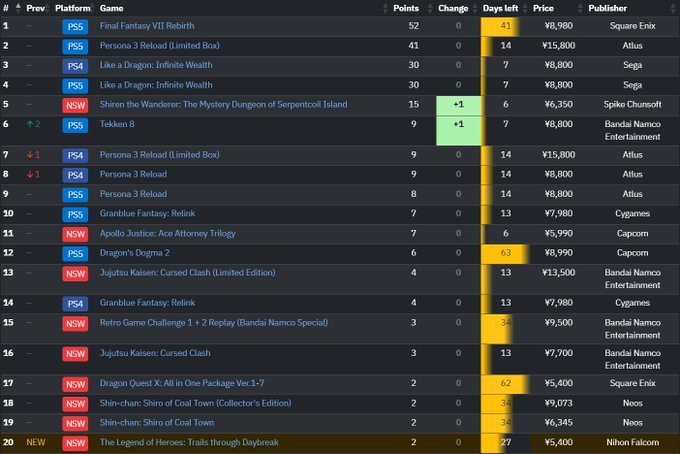Sort the table by the # rank column

click(x=11, y=8)
